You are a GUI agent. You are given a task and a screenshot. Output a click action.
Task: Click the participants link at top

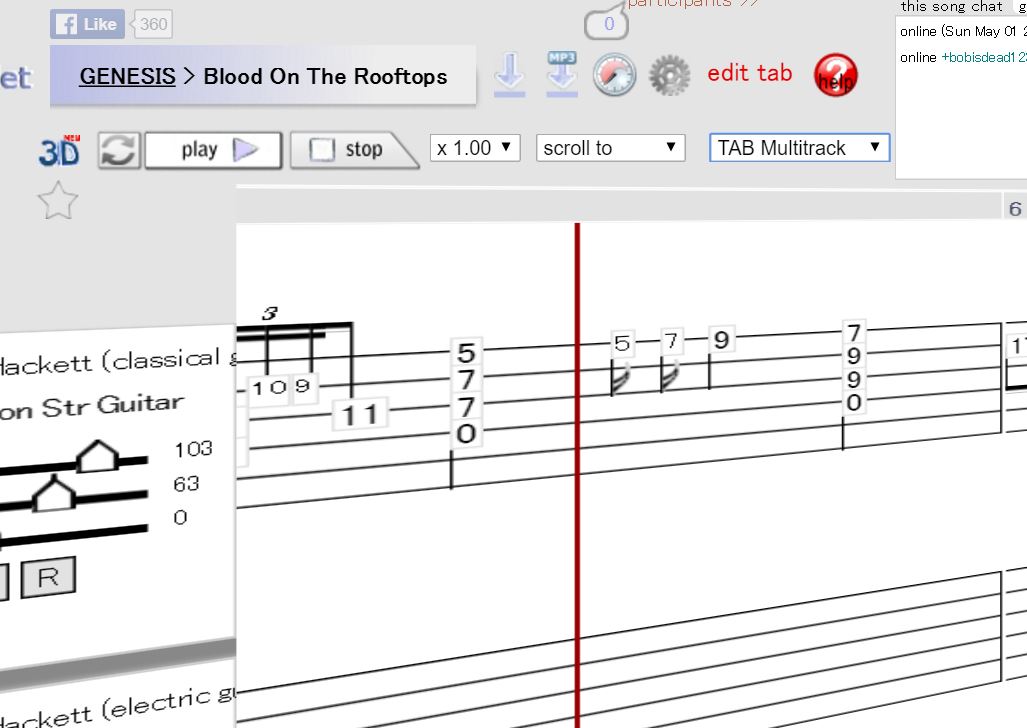[x=692, y=3]
